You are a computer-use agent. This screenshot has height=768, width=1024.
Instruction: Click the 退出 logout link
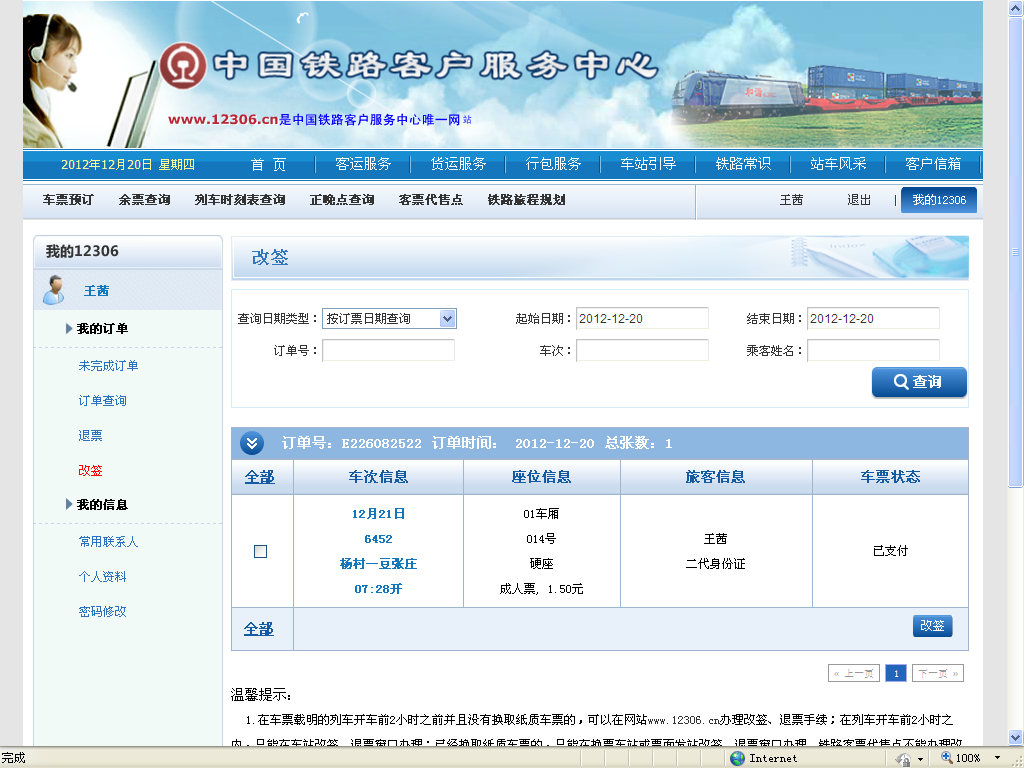pos(859,200)
